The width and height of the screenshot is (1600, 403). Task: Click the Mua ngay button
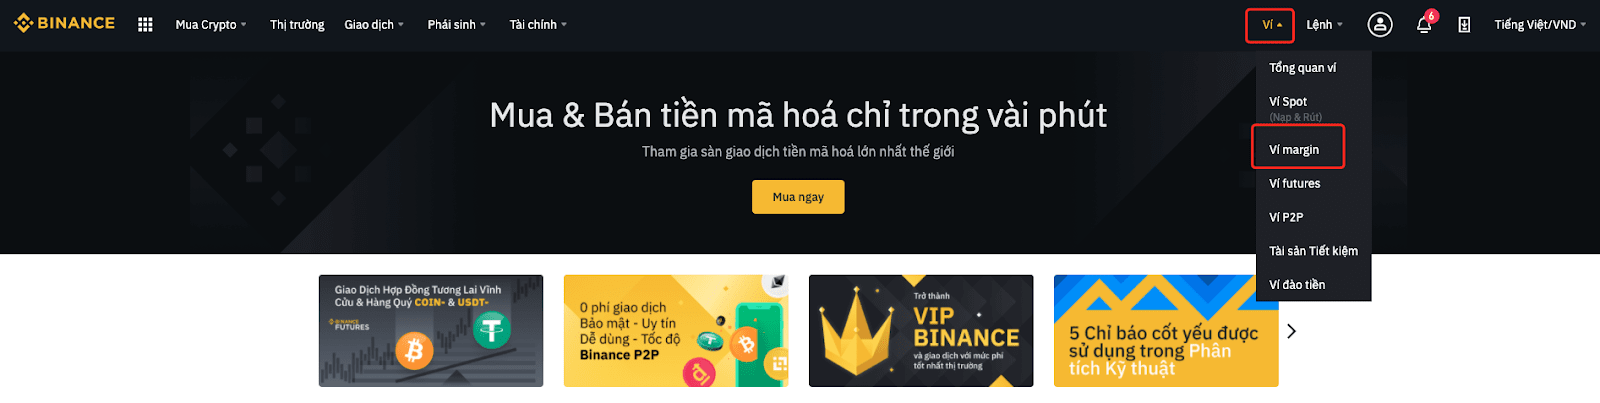(798, 197)
